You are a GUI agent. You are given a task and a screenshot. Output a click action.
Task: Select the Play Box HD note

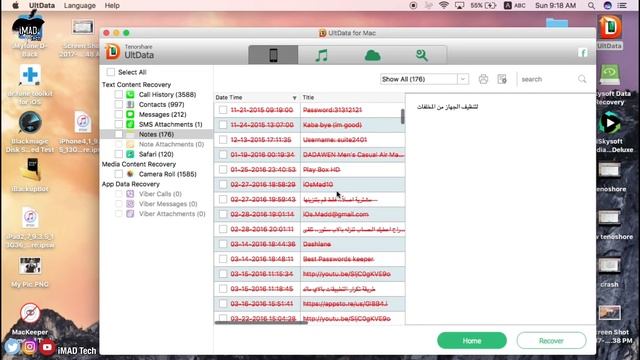pos(309,169)
